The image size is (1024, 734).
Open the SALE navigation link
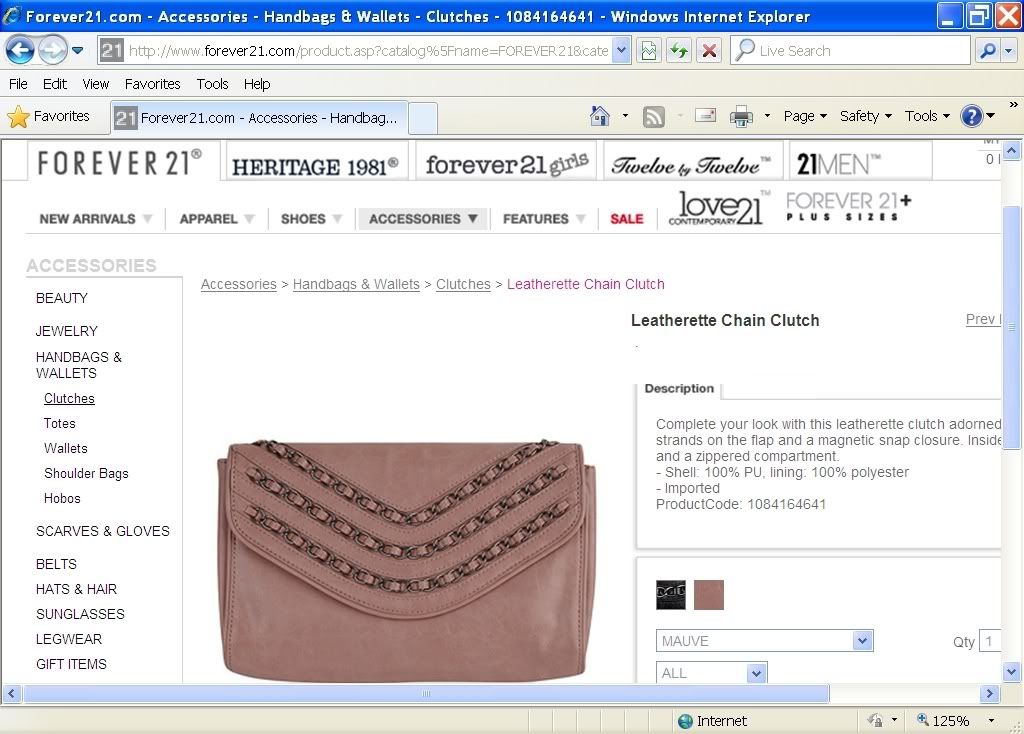[627, 219]
